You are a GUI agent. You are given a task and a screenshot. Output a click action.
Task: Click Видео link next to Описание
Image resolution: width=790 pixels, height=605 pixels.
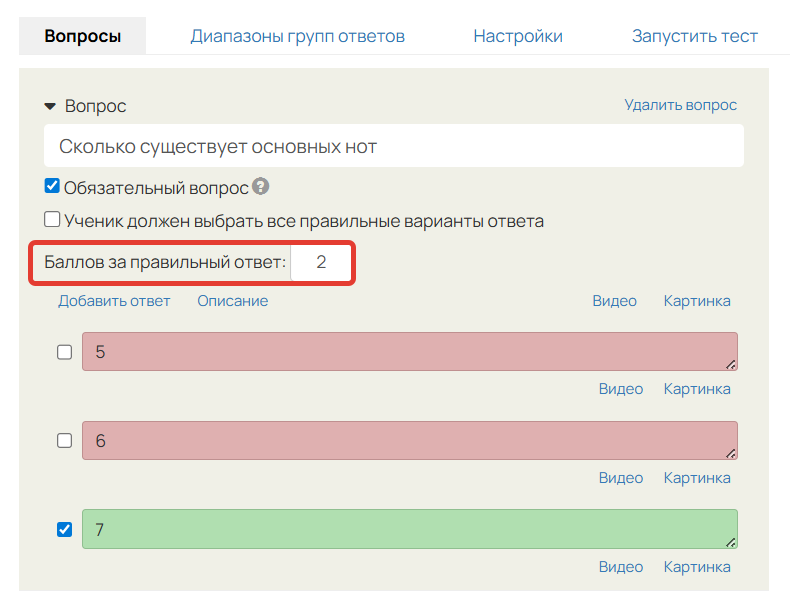(x=614, y=301)
